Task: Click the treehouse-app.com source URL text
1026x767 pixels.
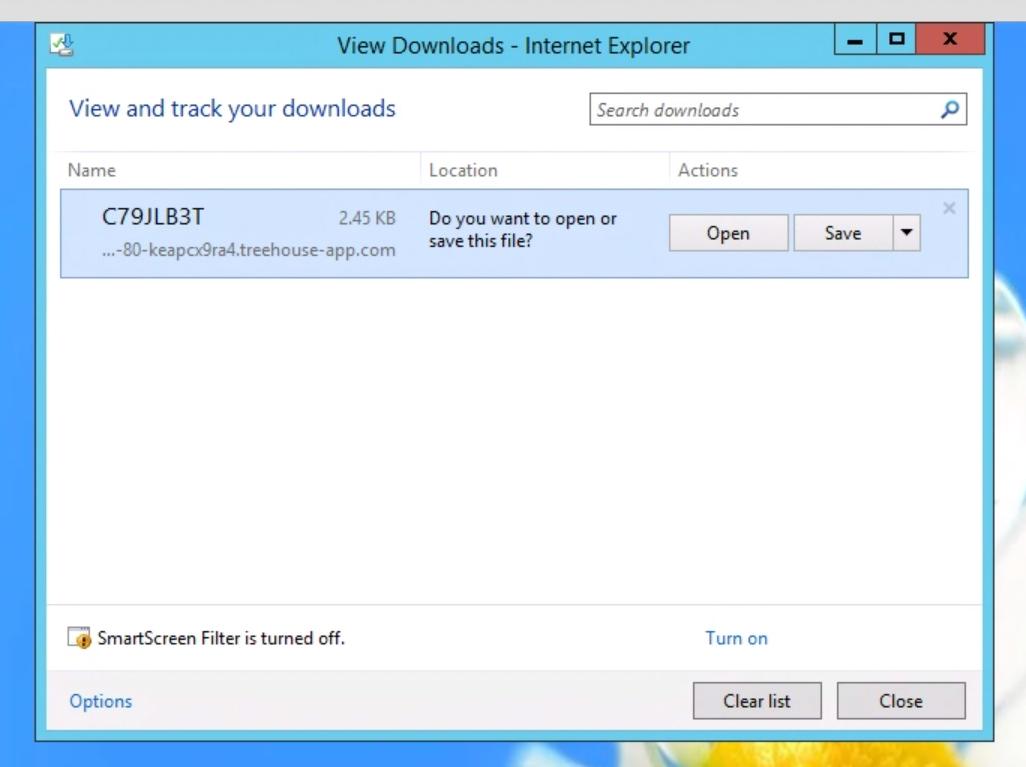Action: pos(249,250)
